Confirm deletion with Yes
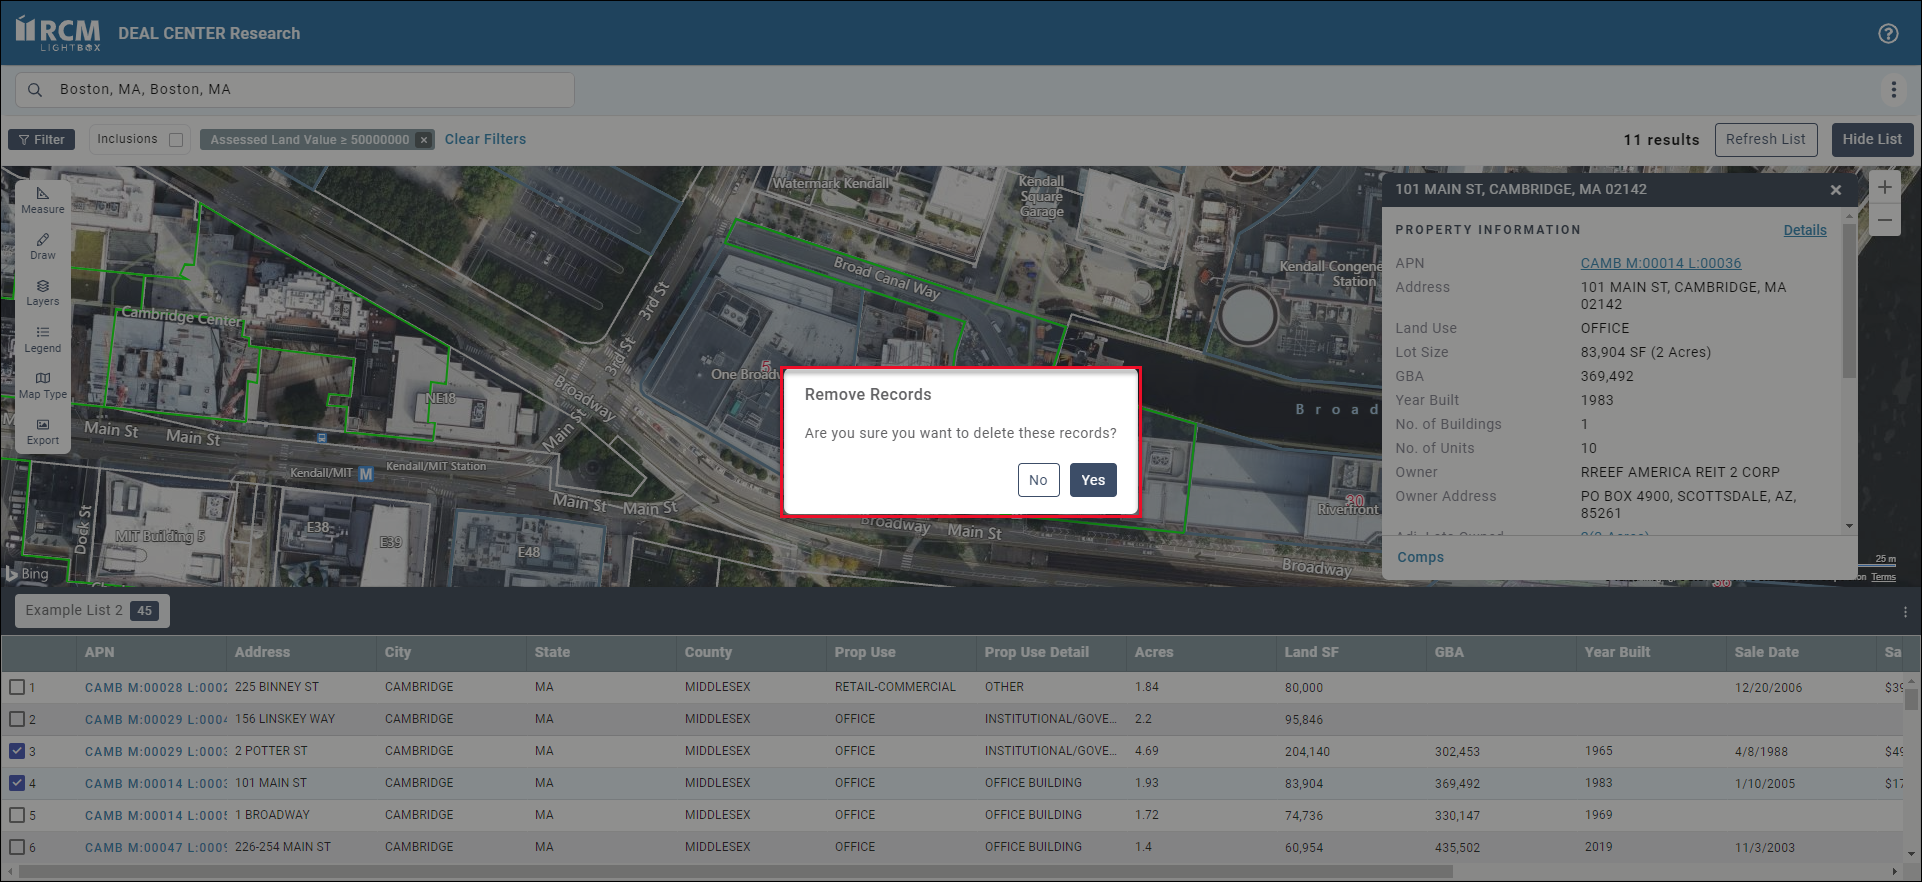 [1092, 480]
